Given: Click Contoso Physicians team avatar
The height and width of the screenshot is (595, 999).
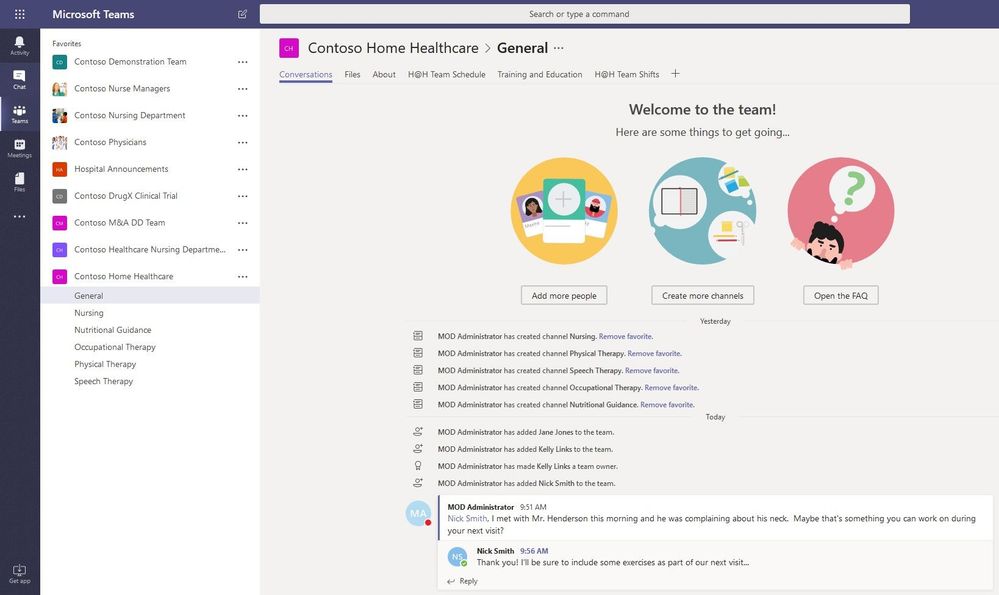Looking at the screenshot, I should 59,142.
